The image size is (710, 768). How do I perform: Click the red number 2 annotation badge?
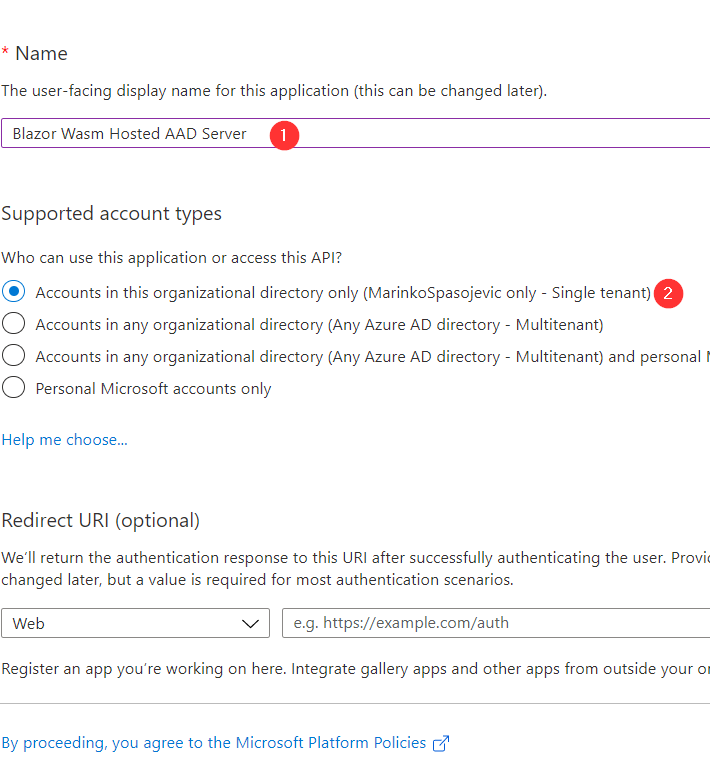(667, 293)
